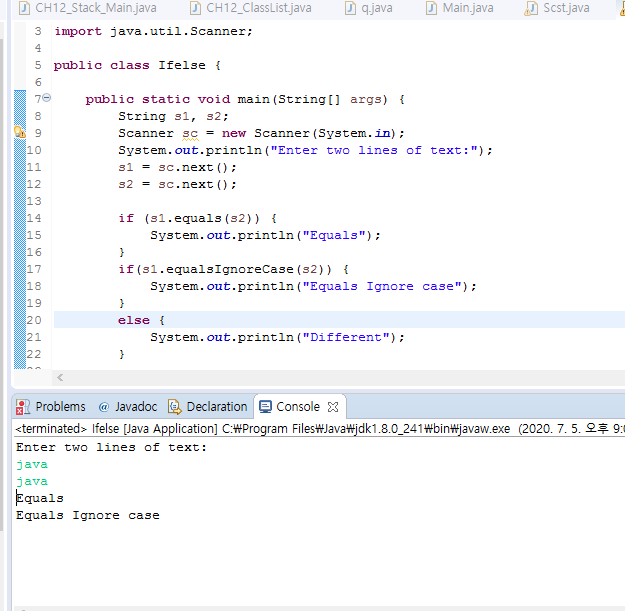Close the Console view with its X
Screen dimensions: 625x611
(x=333, y=407)
